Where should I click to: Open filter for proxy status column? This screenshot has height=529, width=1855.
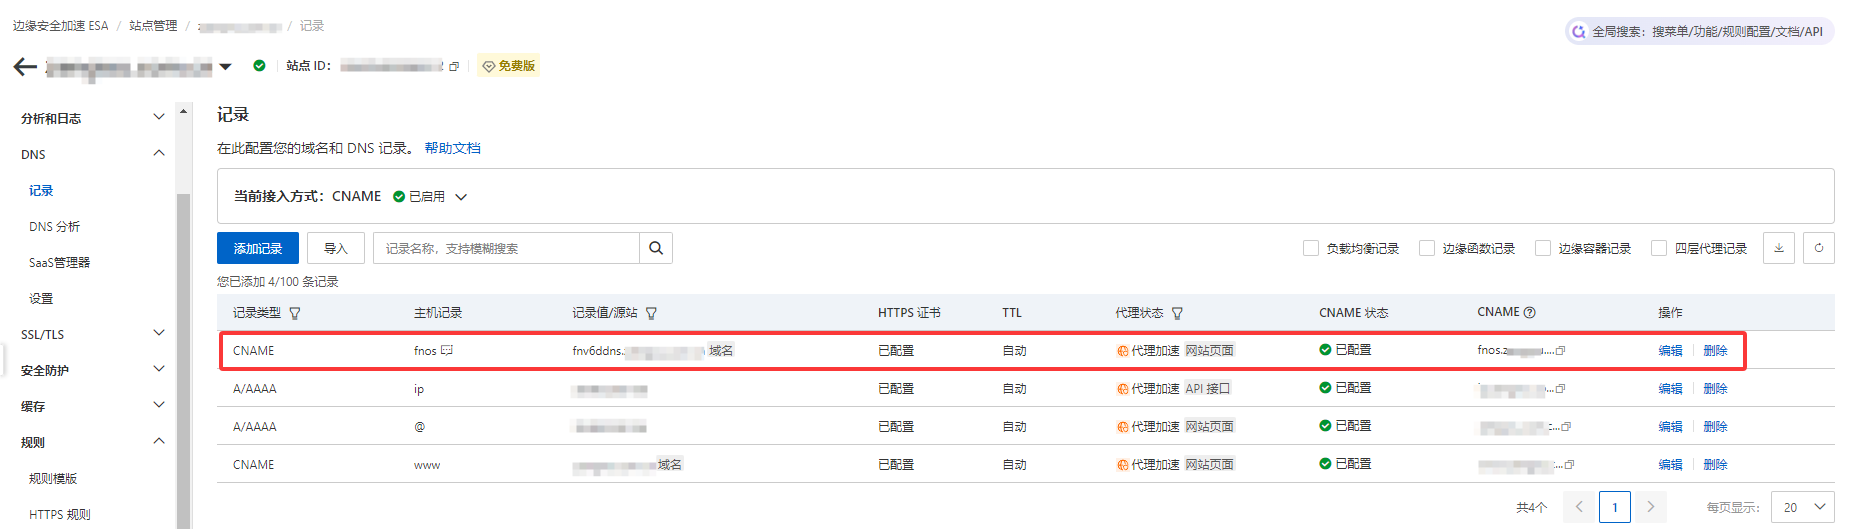(x=1177, y=313)
